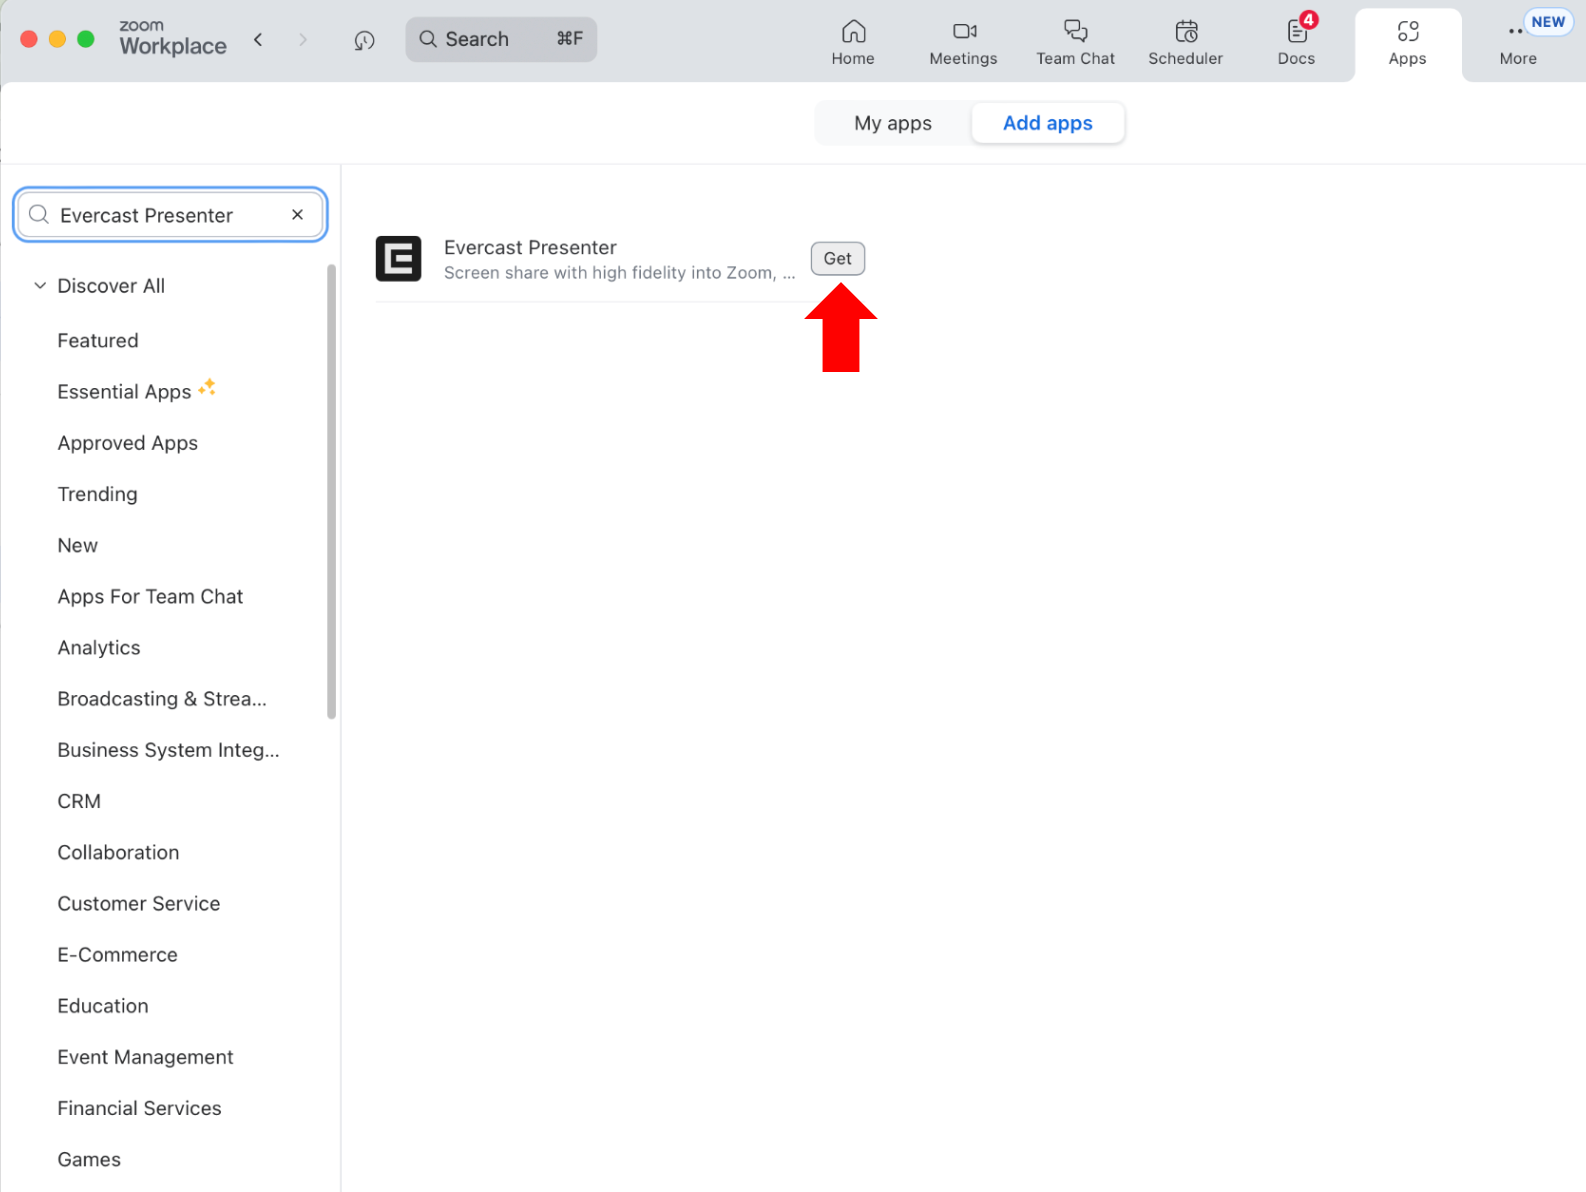
Task: Select the CRM category
Action: 79,801
